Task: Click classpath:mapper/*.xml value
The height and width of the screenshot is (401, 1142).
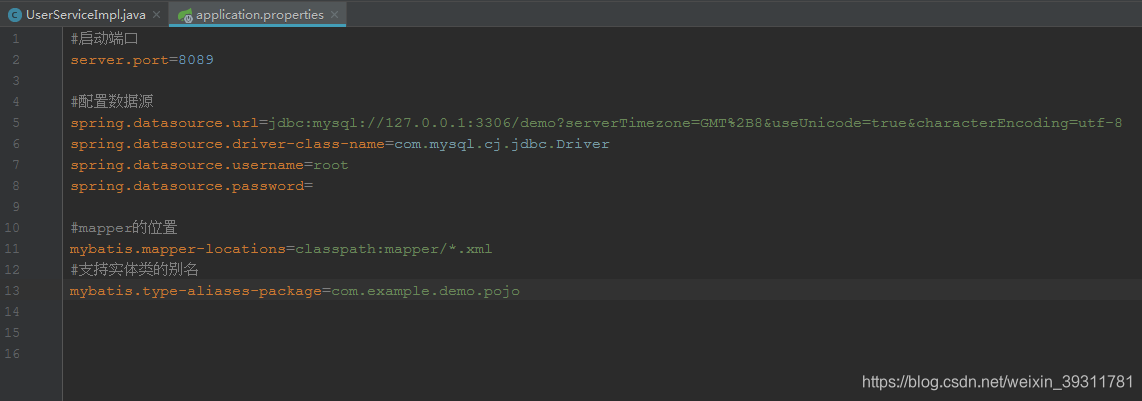Action: point(393,249)
